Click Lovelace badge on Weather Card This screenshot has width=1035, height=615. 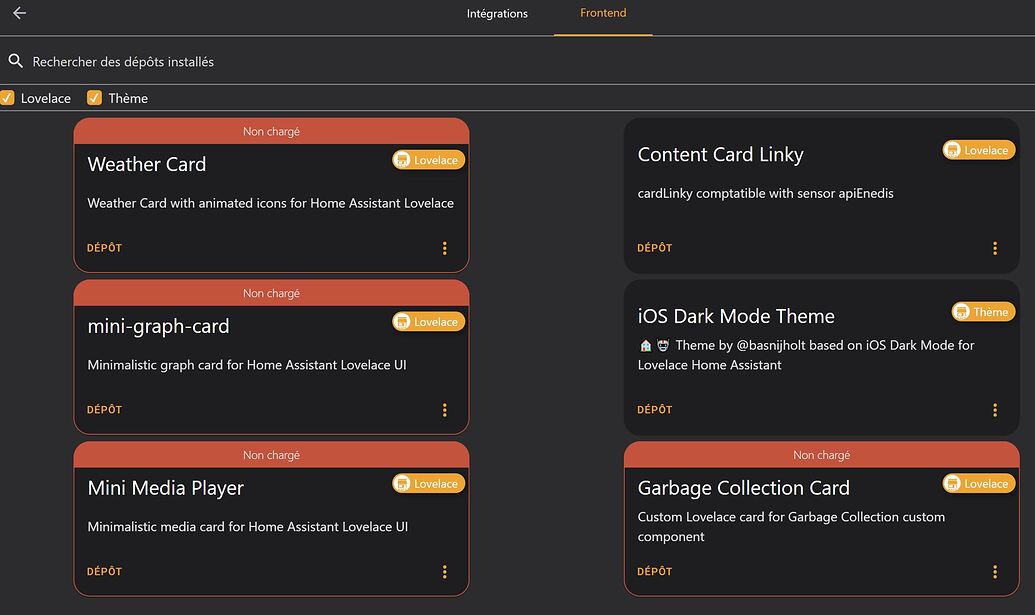pyautogui.click(x=428, y=160)
